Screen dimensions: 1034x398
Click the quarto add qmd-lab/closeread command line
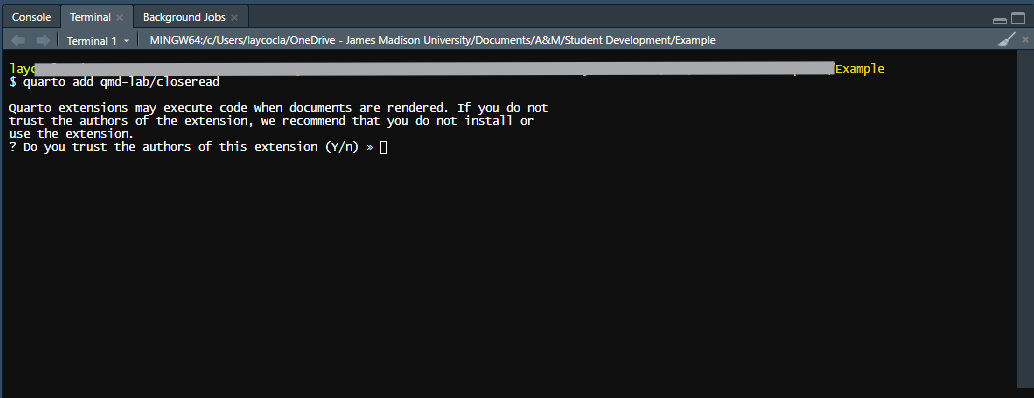click(x=114, y=82)
